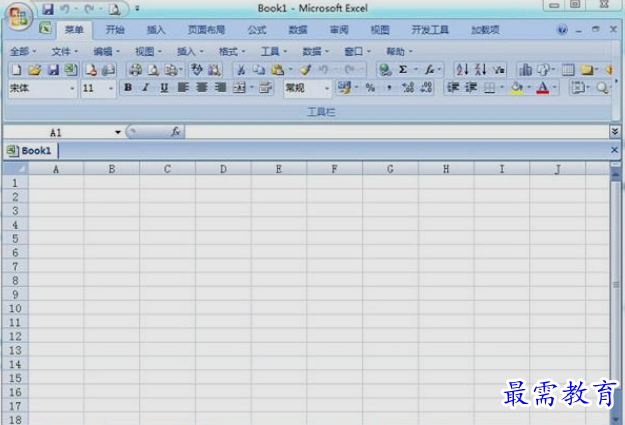Screen dimensions: 625x425
Task: Apply comma style format
Action: click(x=389, y=88)
